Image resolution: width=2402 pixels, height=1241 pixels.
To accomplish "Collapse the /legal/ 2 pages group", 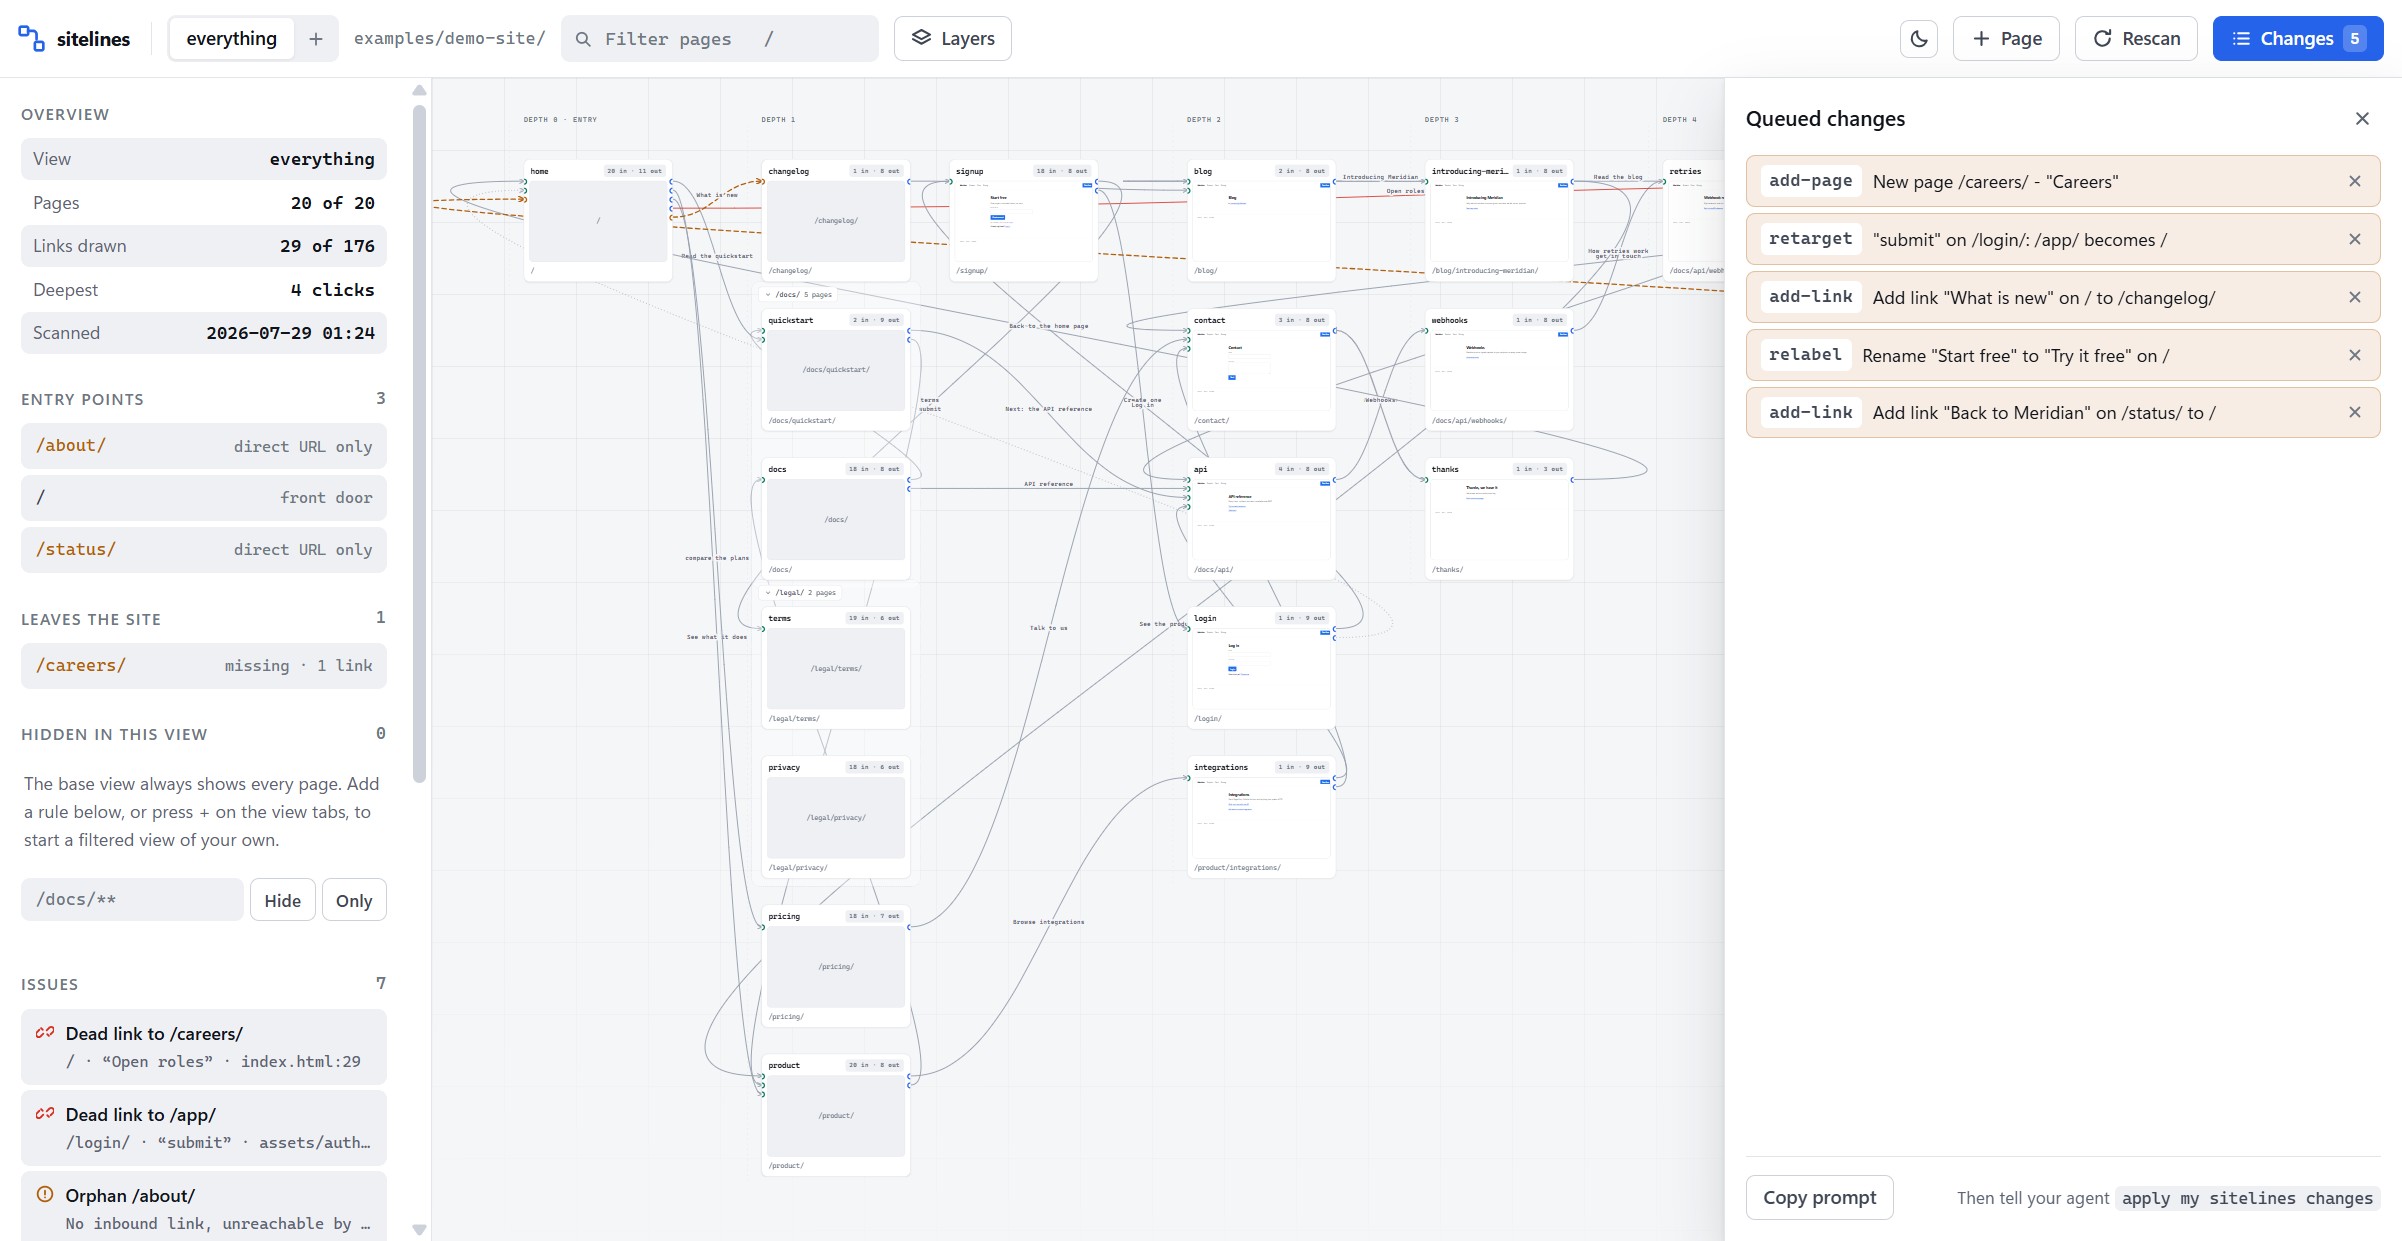I will (768, 592).
